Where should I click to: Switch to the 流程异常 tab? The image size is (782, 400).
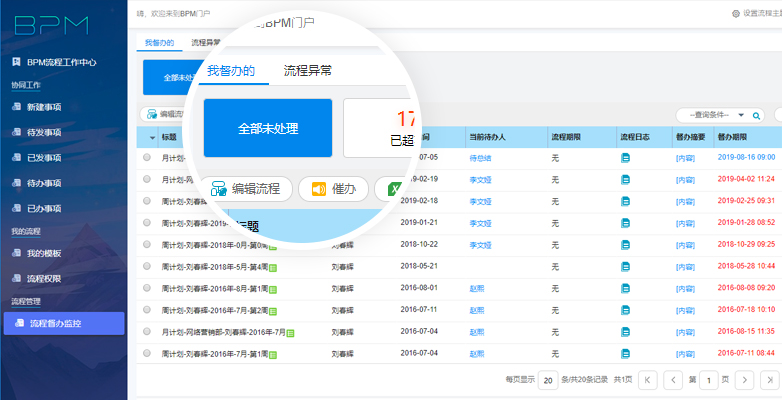[x=307, y=70]
